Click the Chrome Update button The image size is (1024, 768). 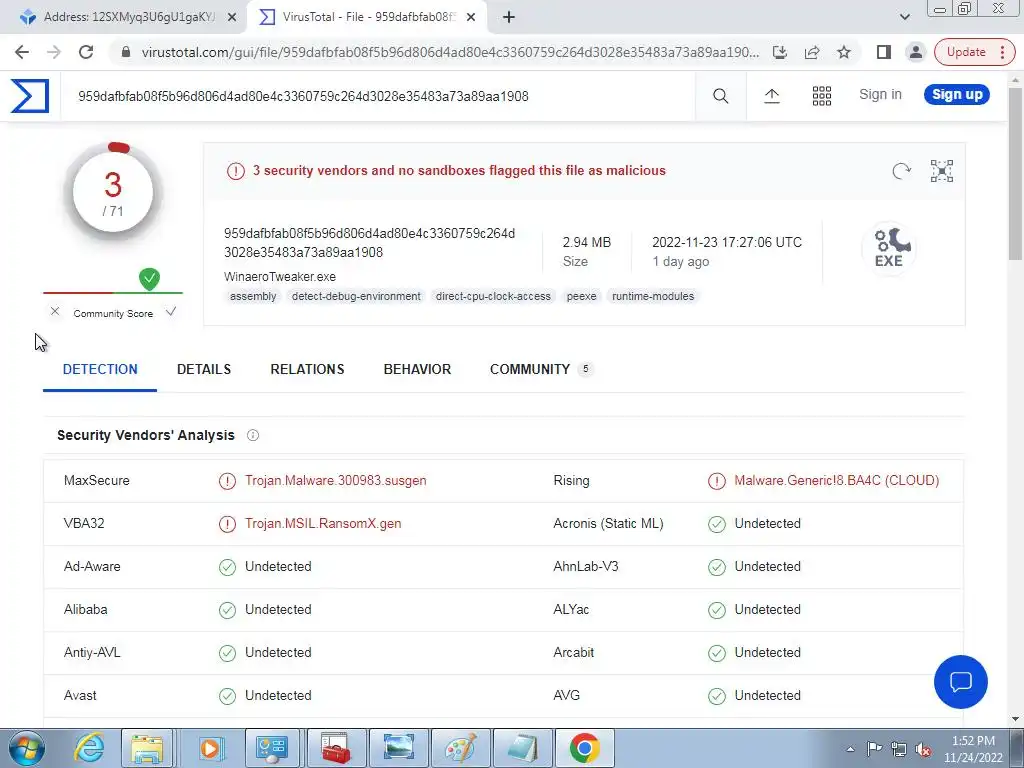974,52
